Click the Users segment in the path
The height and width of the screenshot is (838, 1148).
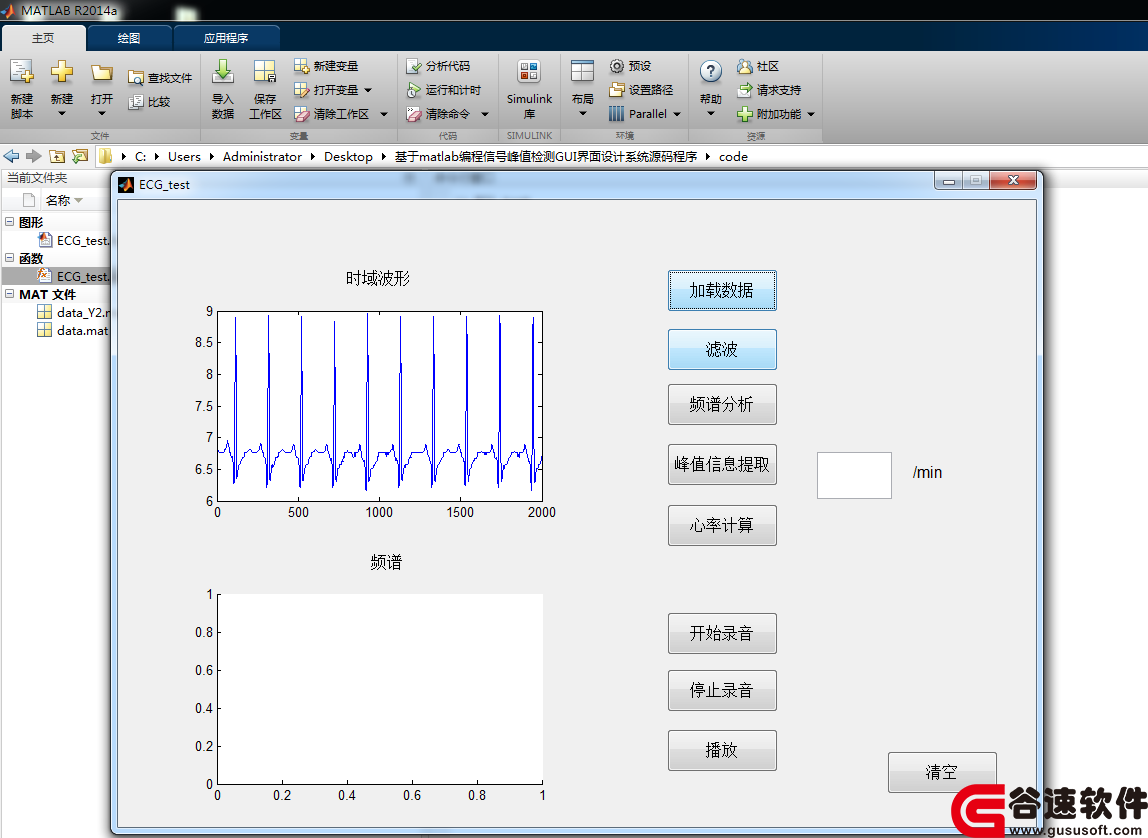[184, 157]
